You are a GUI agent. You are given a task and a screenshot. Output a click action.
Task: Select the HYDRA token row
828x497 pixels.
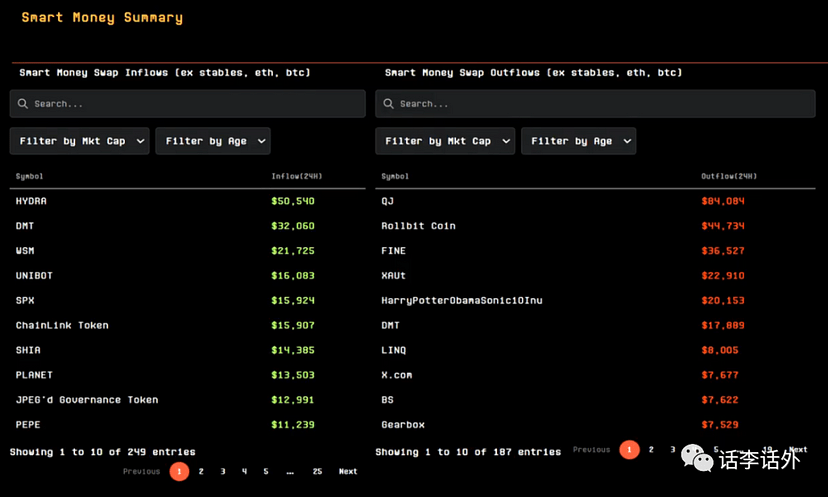pyautogui.click(x=31, y=201)
